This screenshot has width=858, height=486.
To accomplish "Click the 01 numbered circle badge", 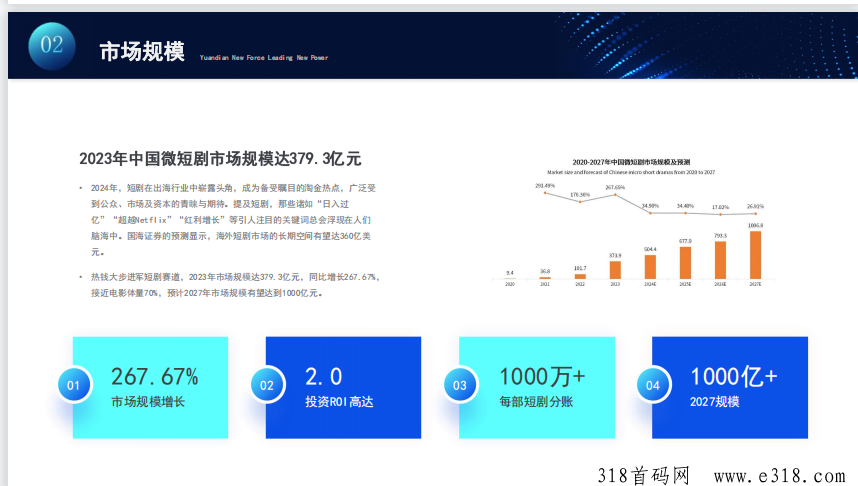I will (74, 385).
